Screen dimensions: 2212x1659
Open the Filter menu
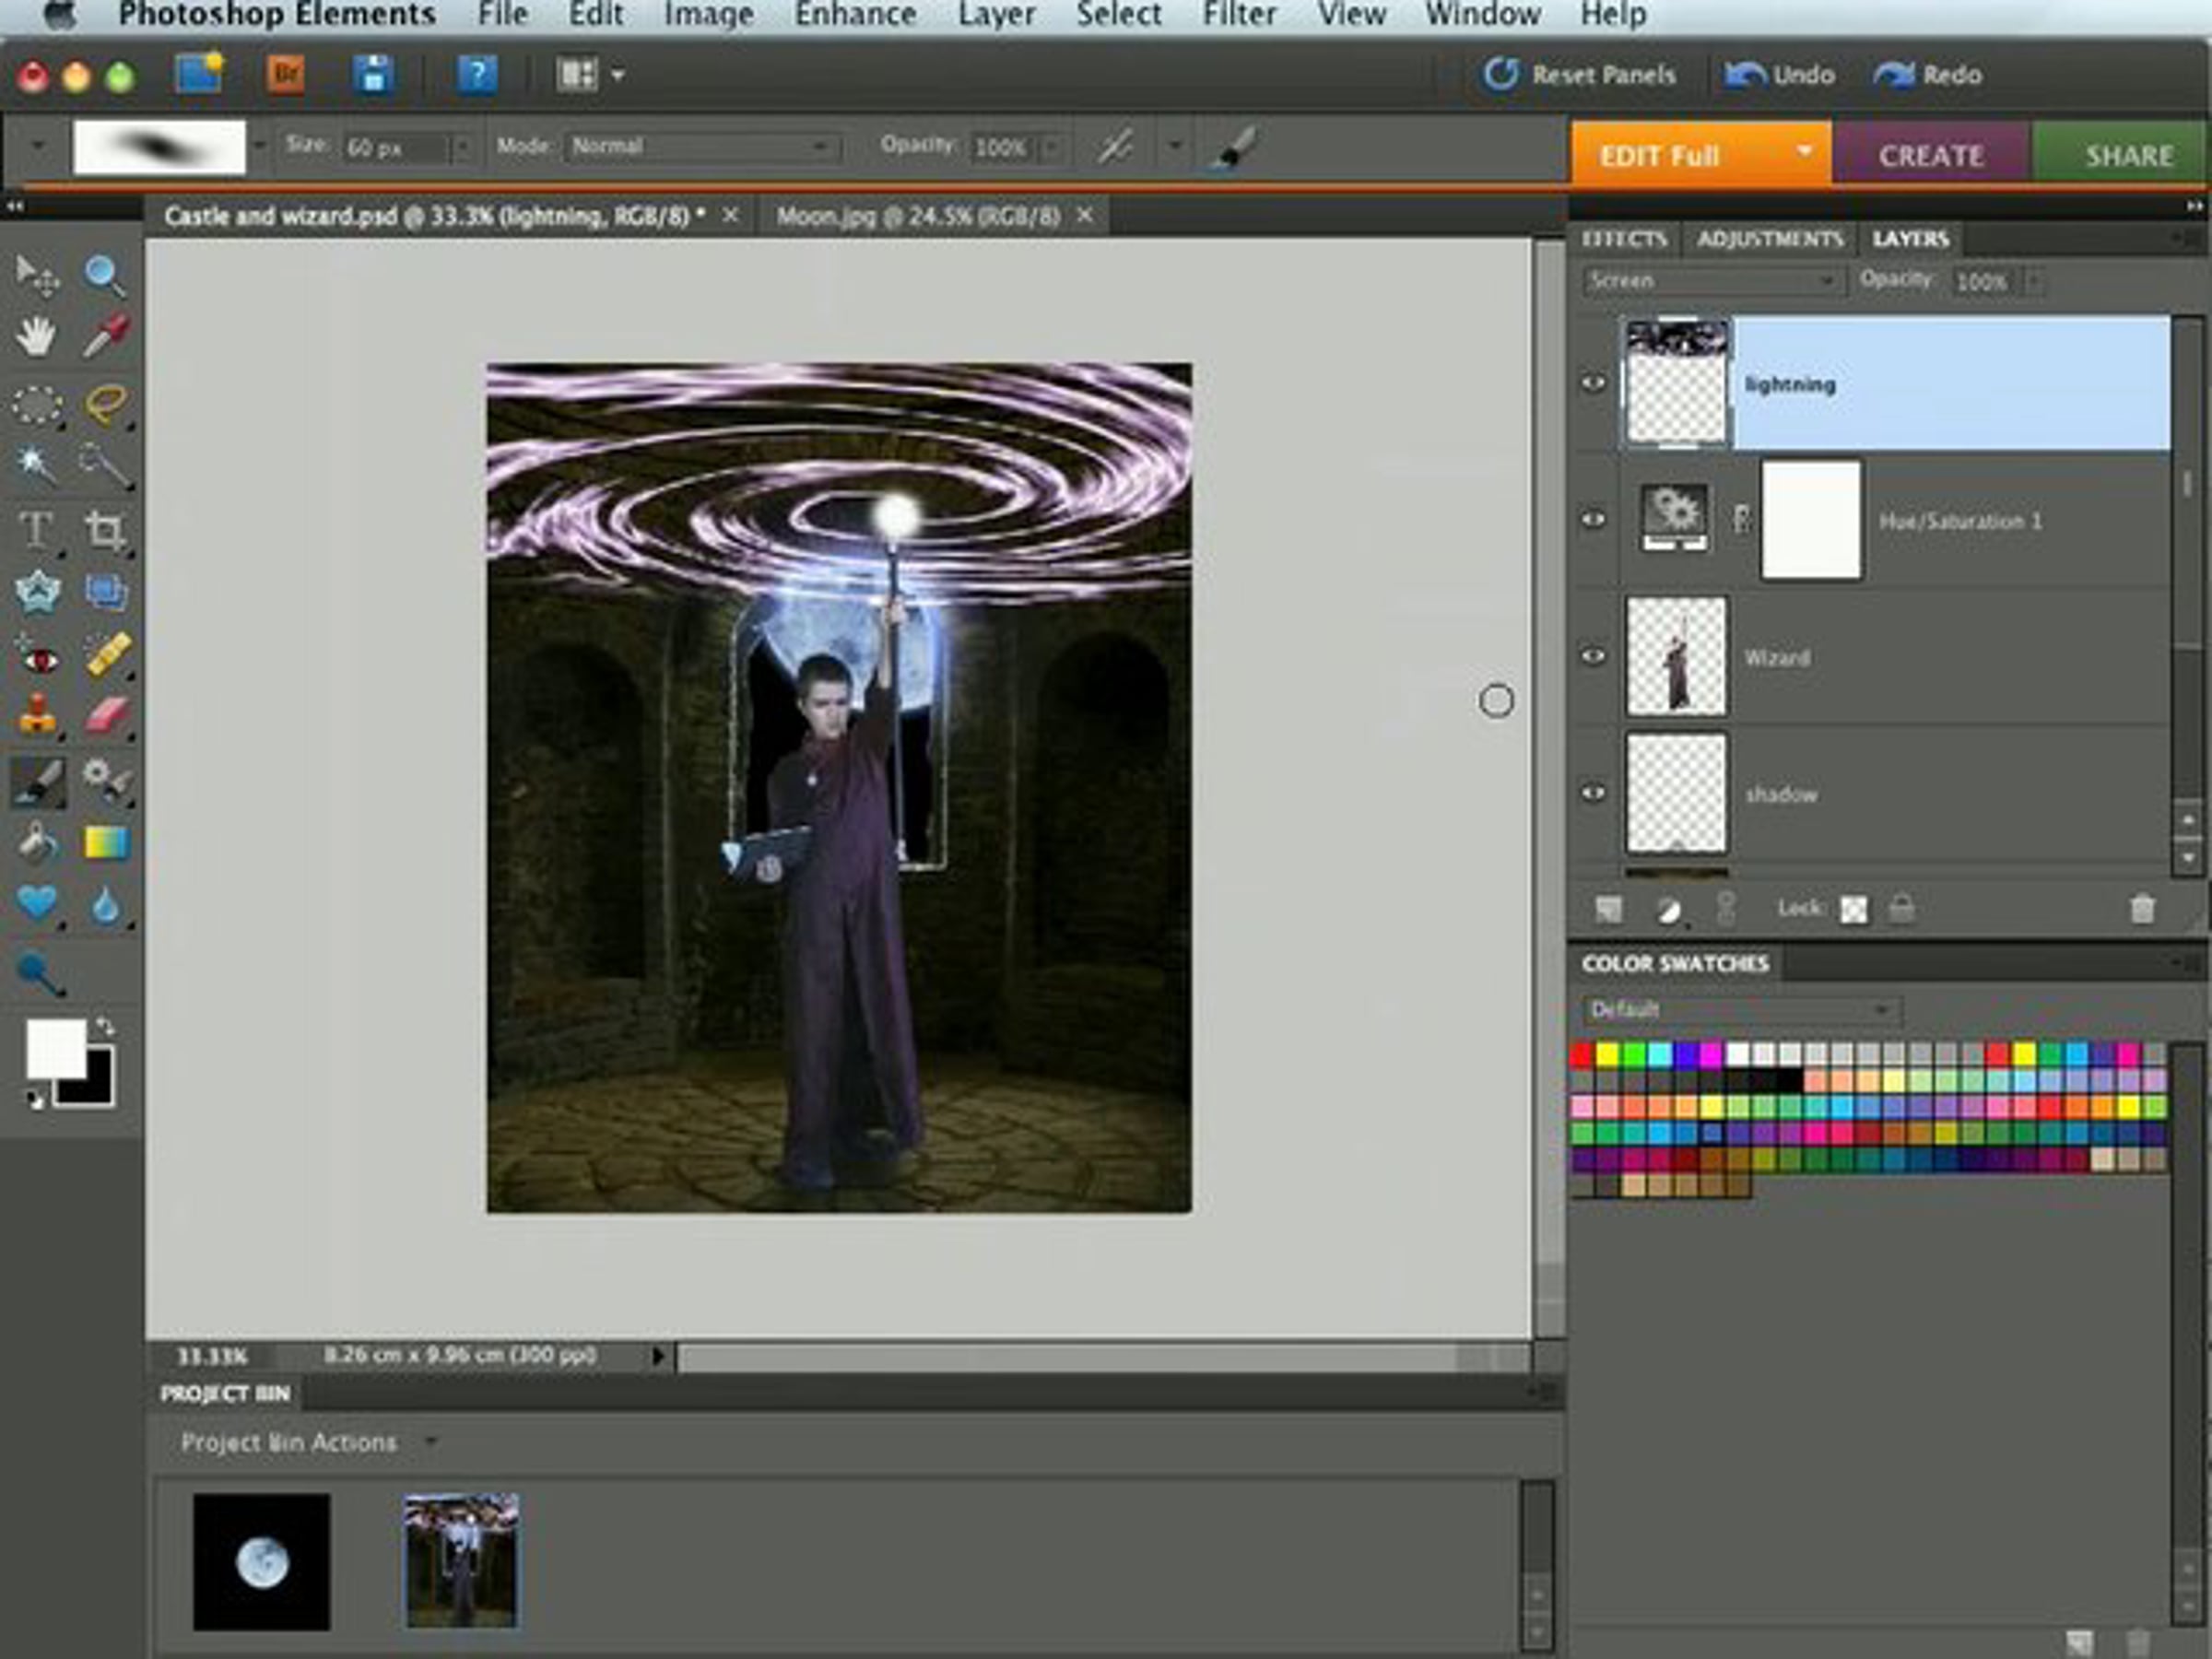pos(1238,15)
